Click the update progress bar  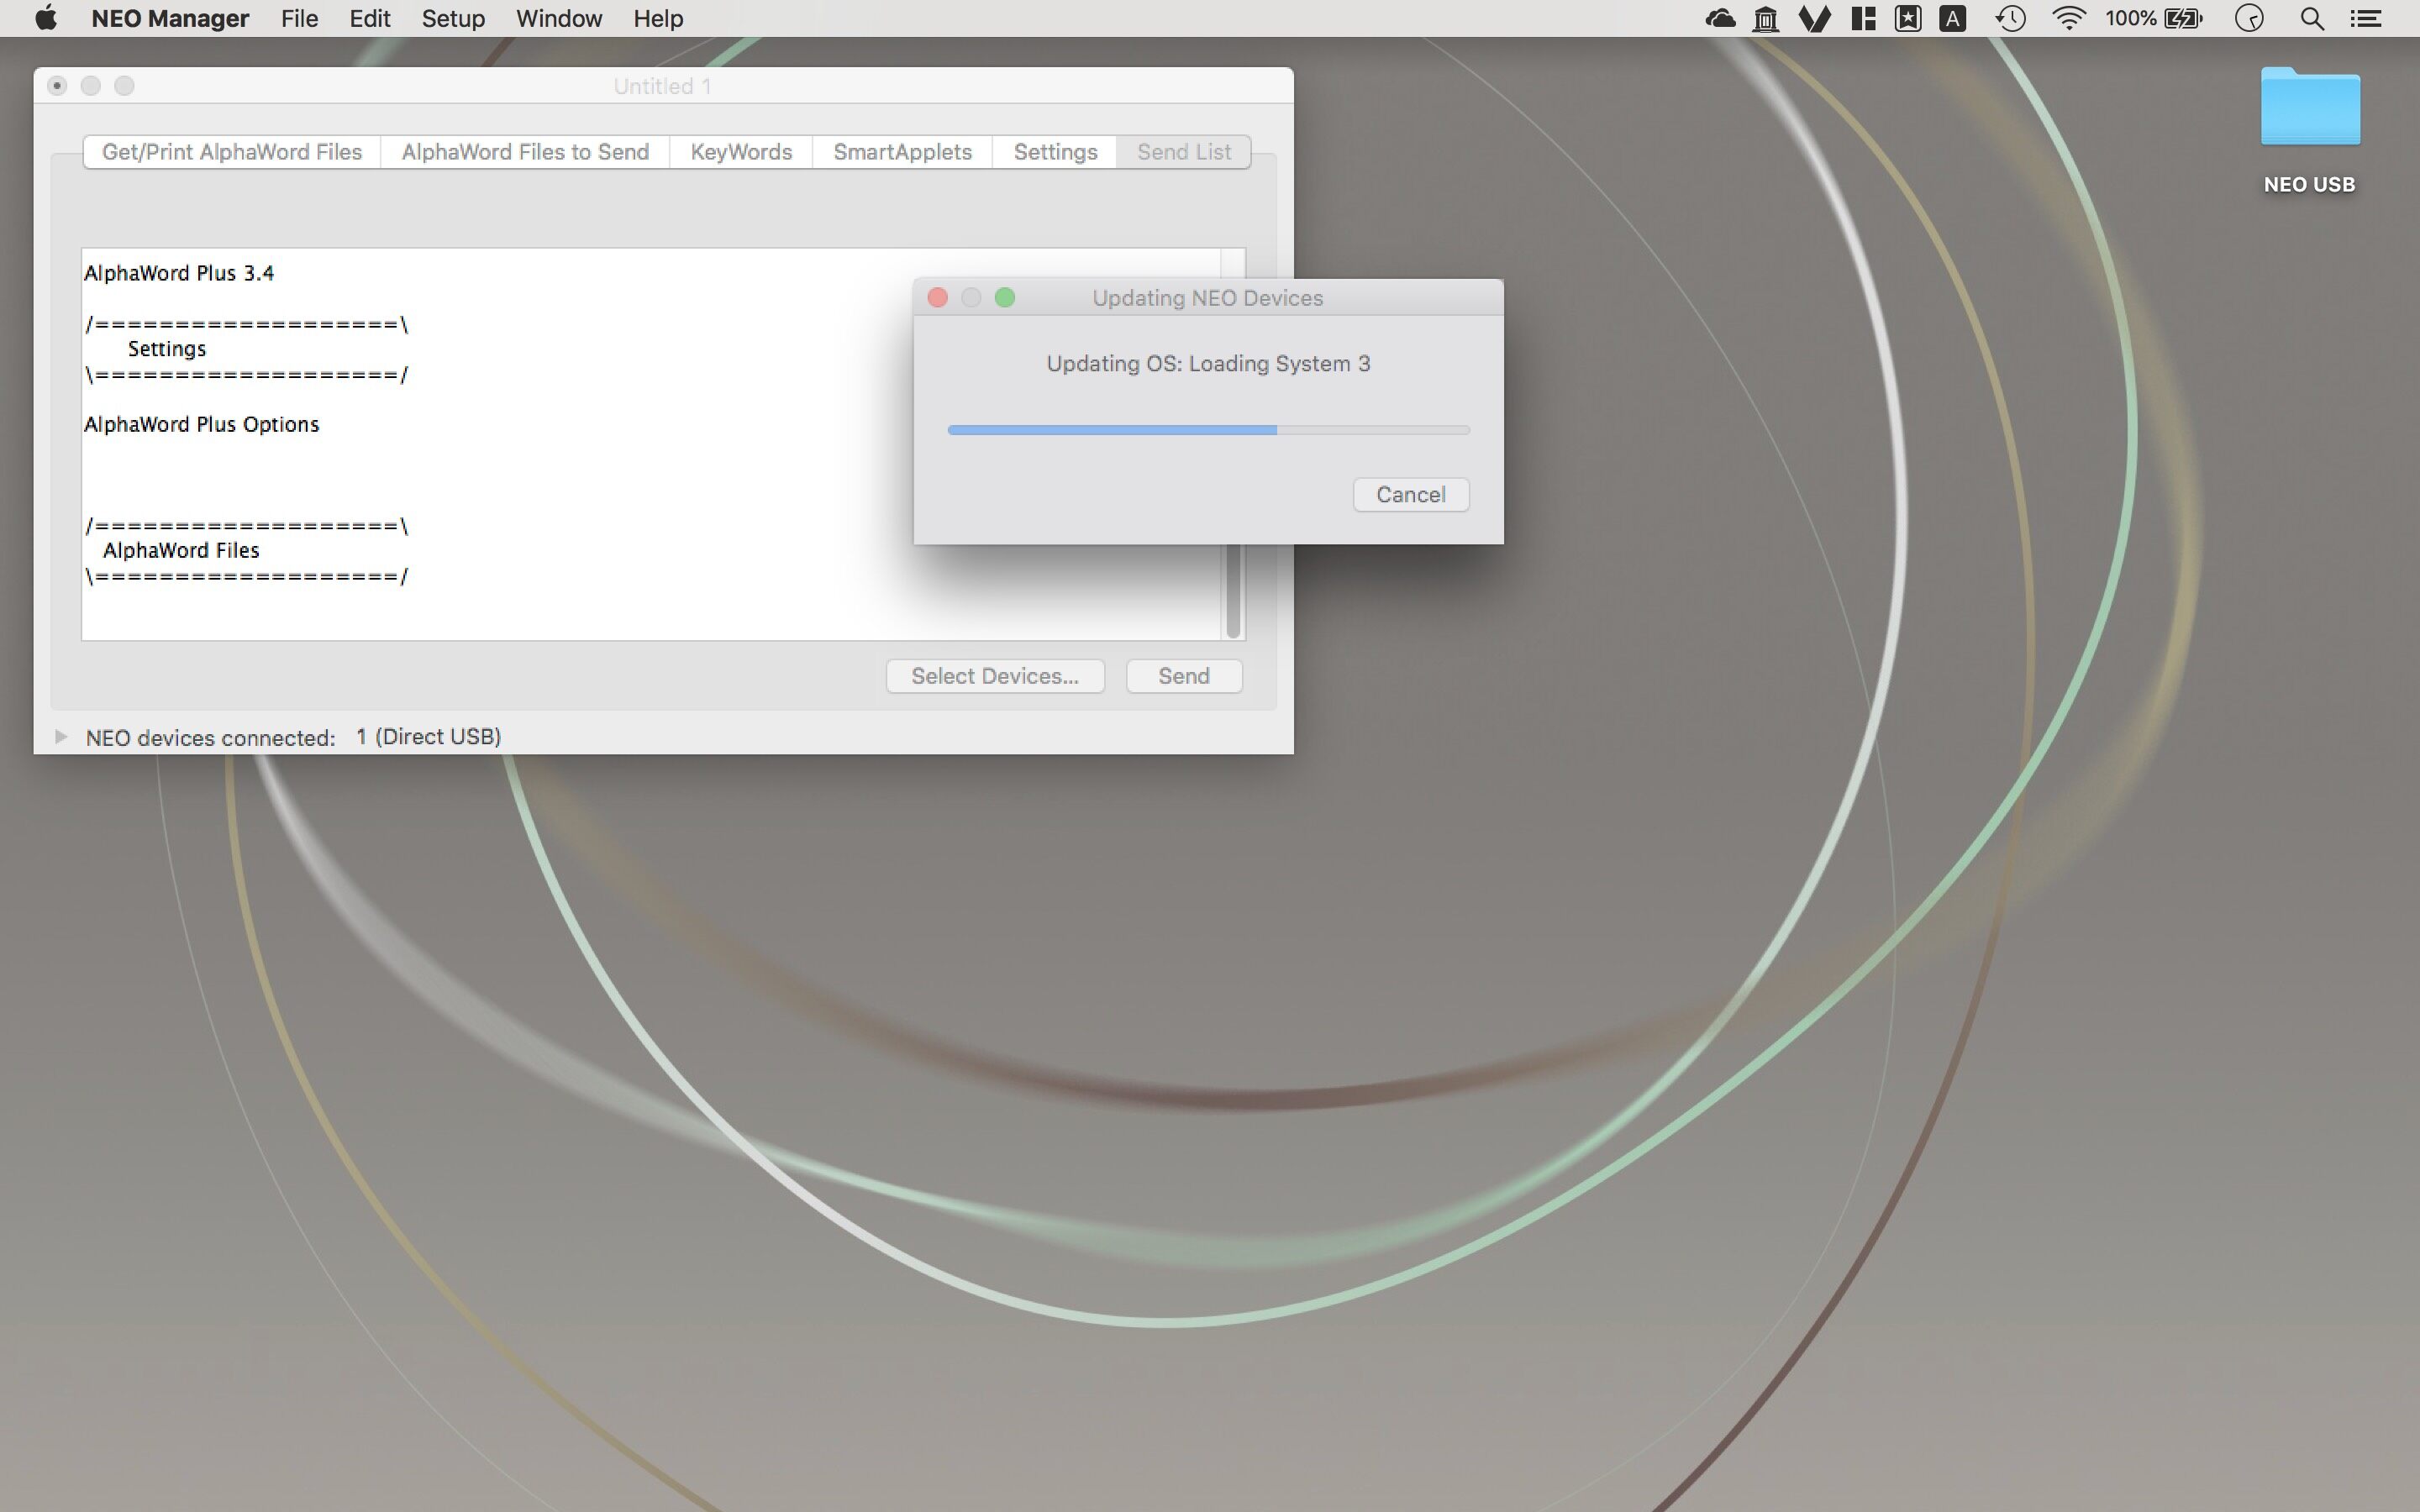[x=1208, y=430]
